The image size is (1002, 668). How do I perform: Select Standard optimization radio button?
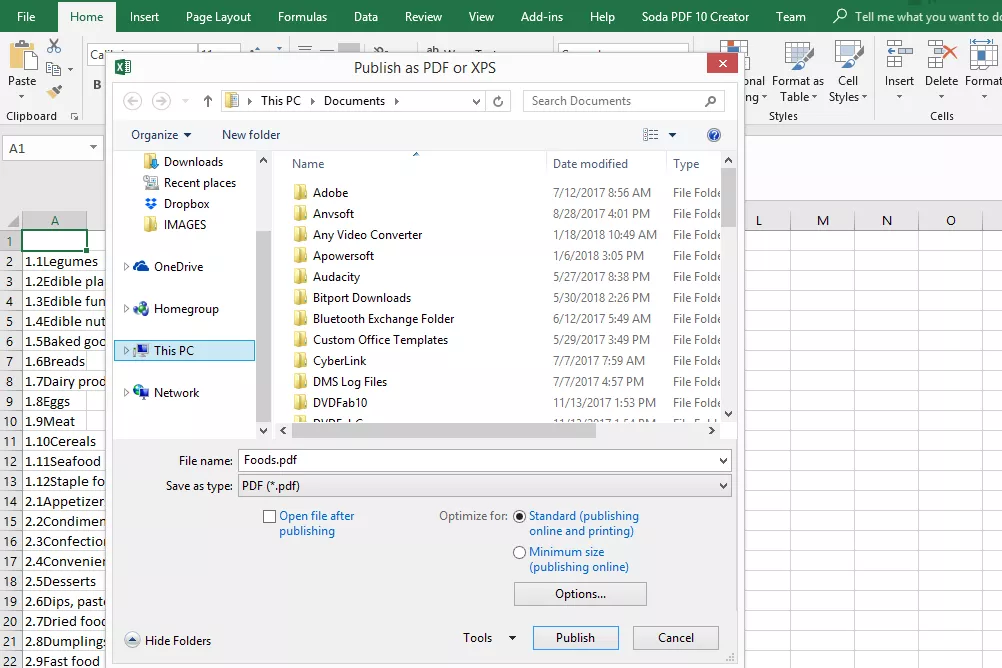[519, 517]
